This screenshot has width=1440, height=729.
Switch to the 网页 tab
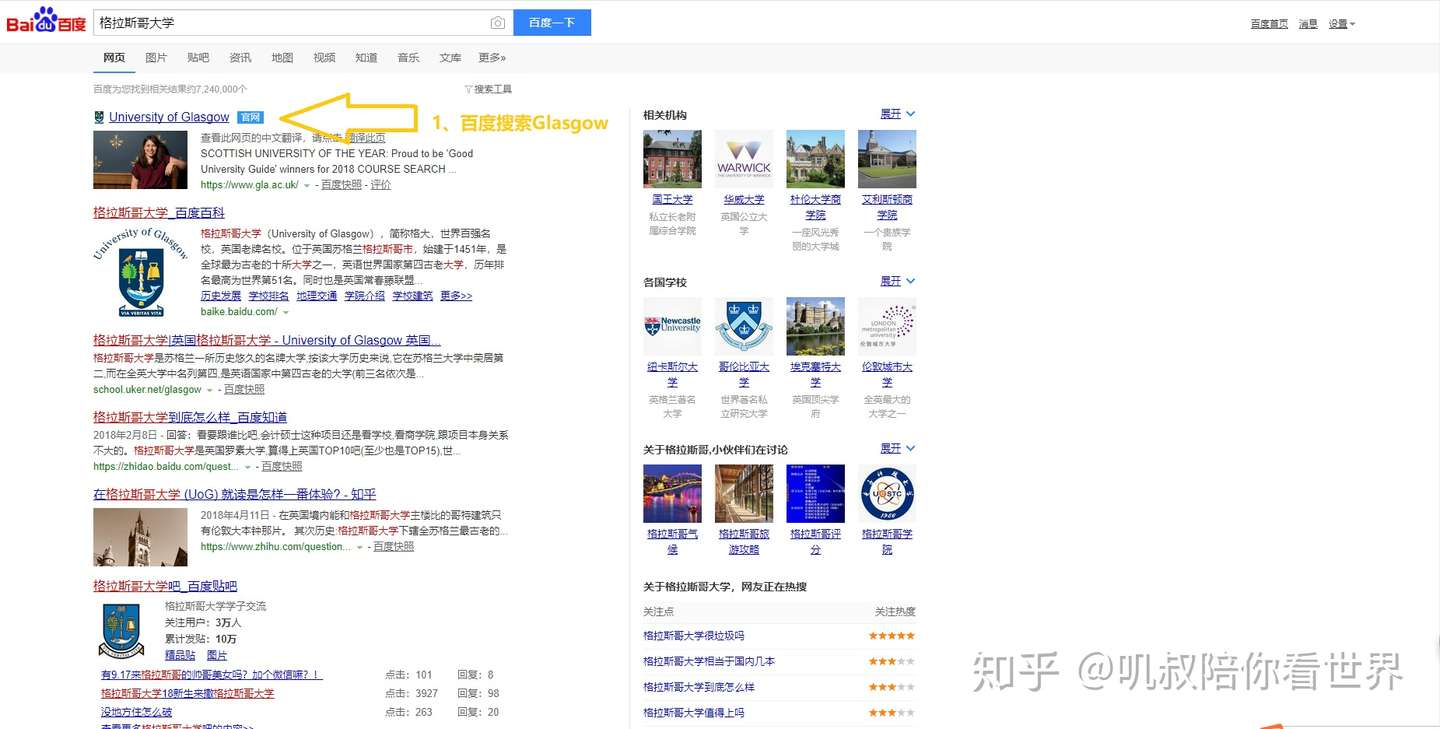click(114, 58)
